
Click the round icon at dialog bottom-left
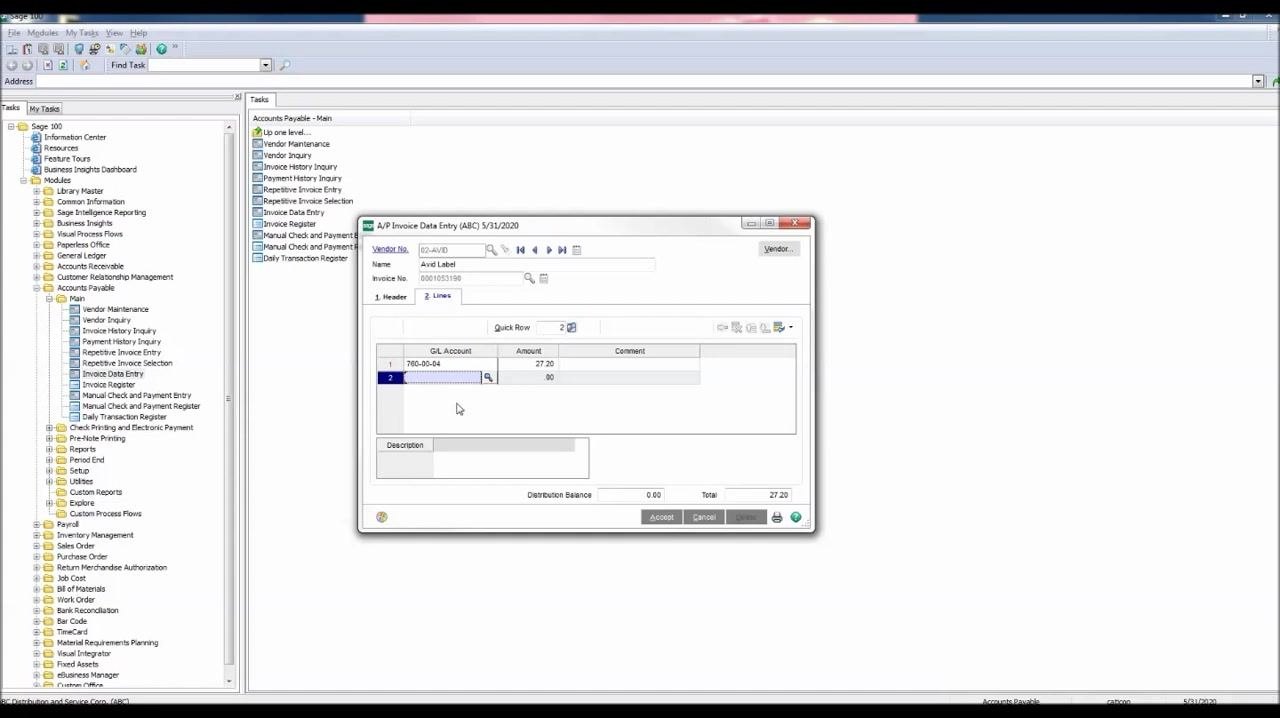381,517
